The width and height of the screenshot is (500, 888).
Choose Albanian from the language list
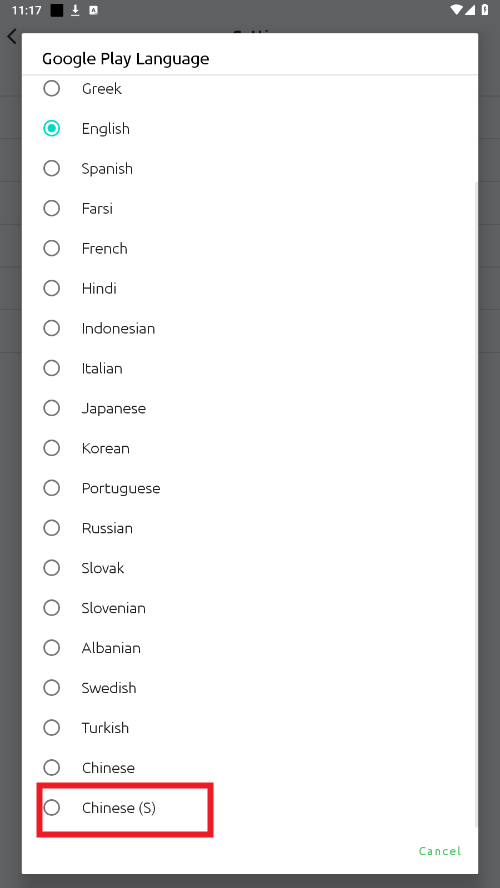(x=52, y=647)
